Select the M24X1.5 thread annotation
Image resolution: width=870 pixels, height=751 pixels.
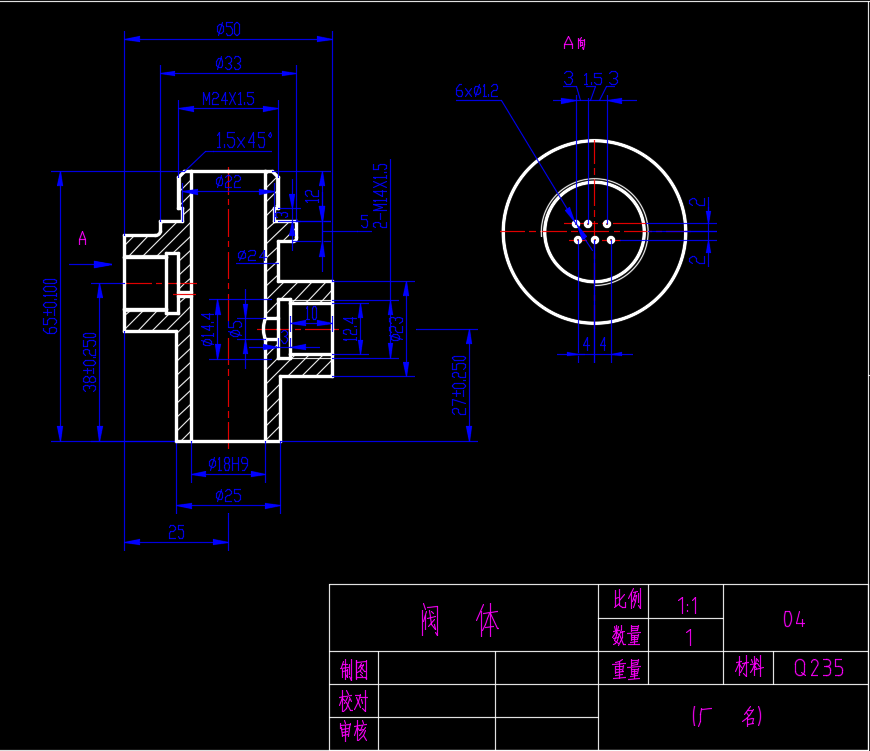pyautogui.click(x=228, y=99)
